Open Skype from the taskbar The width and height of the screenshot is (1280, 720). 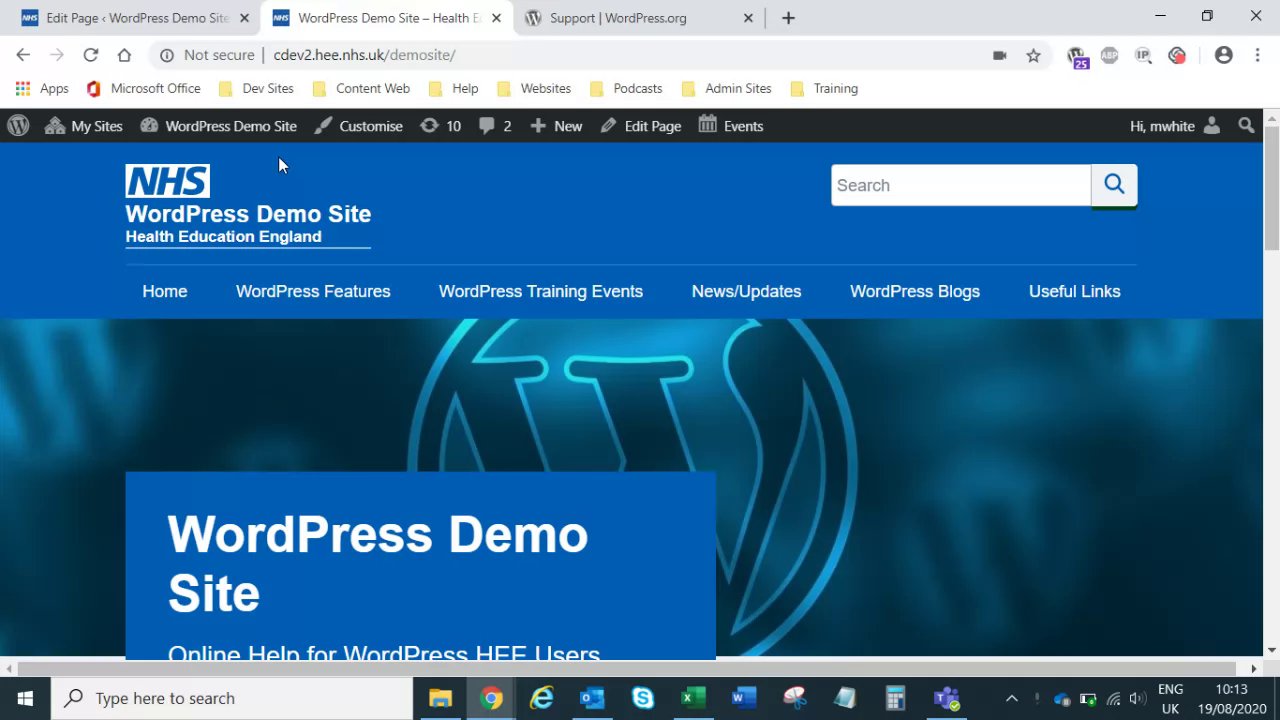[x=643, y=698]
